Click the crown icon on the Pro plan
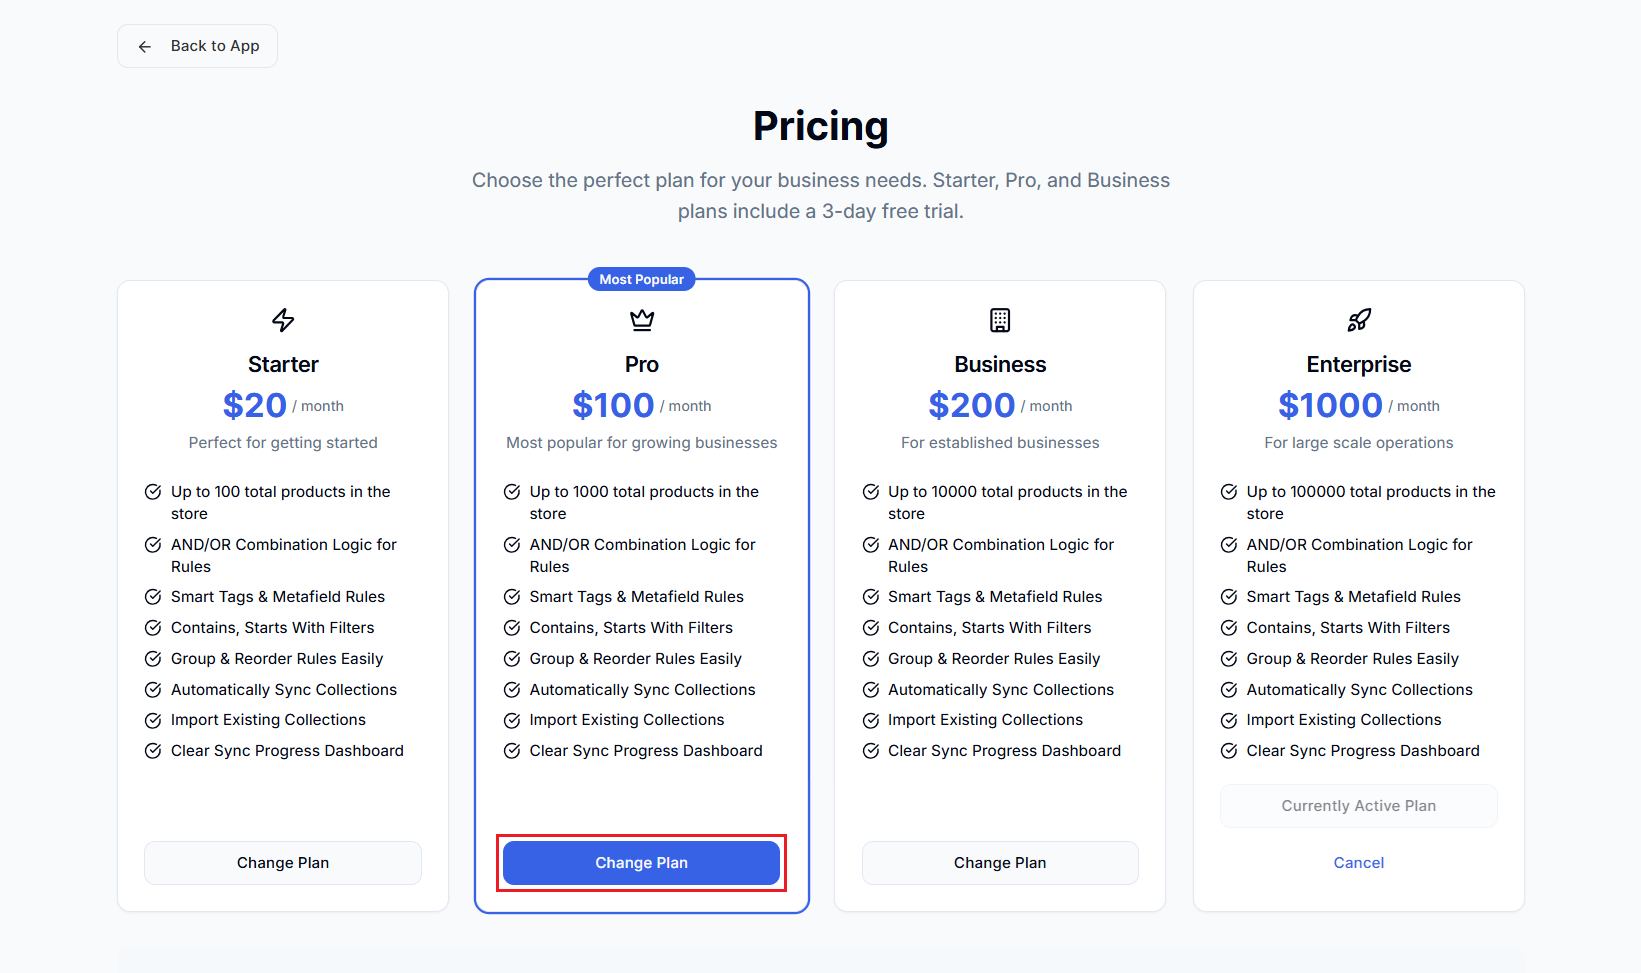 641,320
